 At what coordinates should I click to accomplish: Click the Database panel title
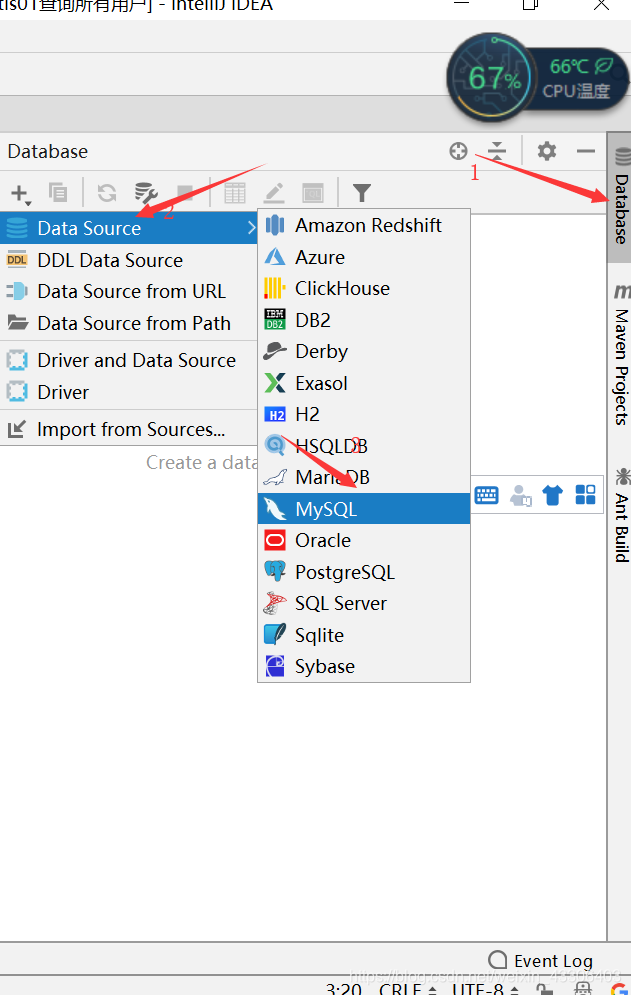[48, 152]
